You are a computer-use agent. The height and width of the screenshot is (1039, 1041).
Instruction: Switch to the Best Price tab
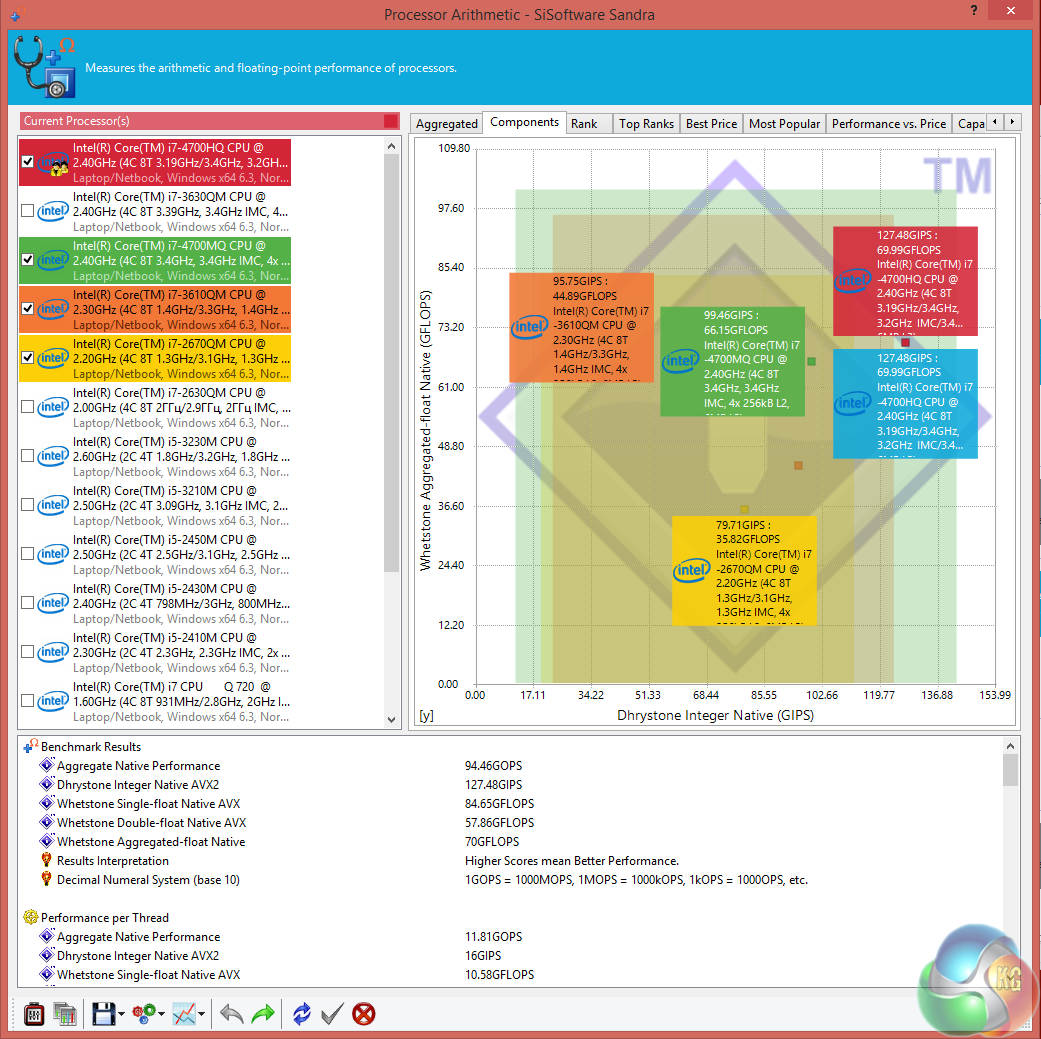click(712, 124)
